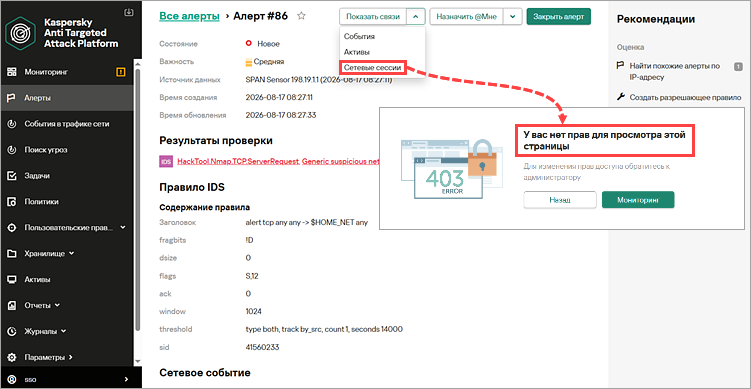Click the Отчеты sidebar icon
Screen dimensions: 751x389
tap(12, 305)
